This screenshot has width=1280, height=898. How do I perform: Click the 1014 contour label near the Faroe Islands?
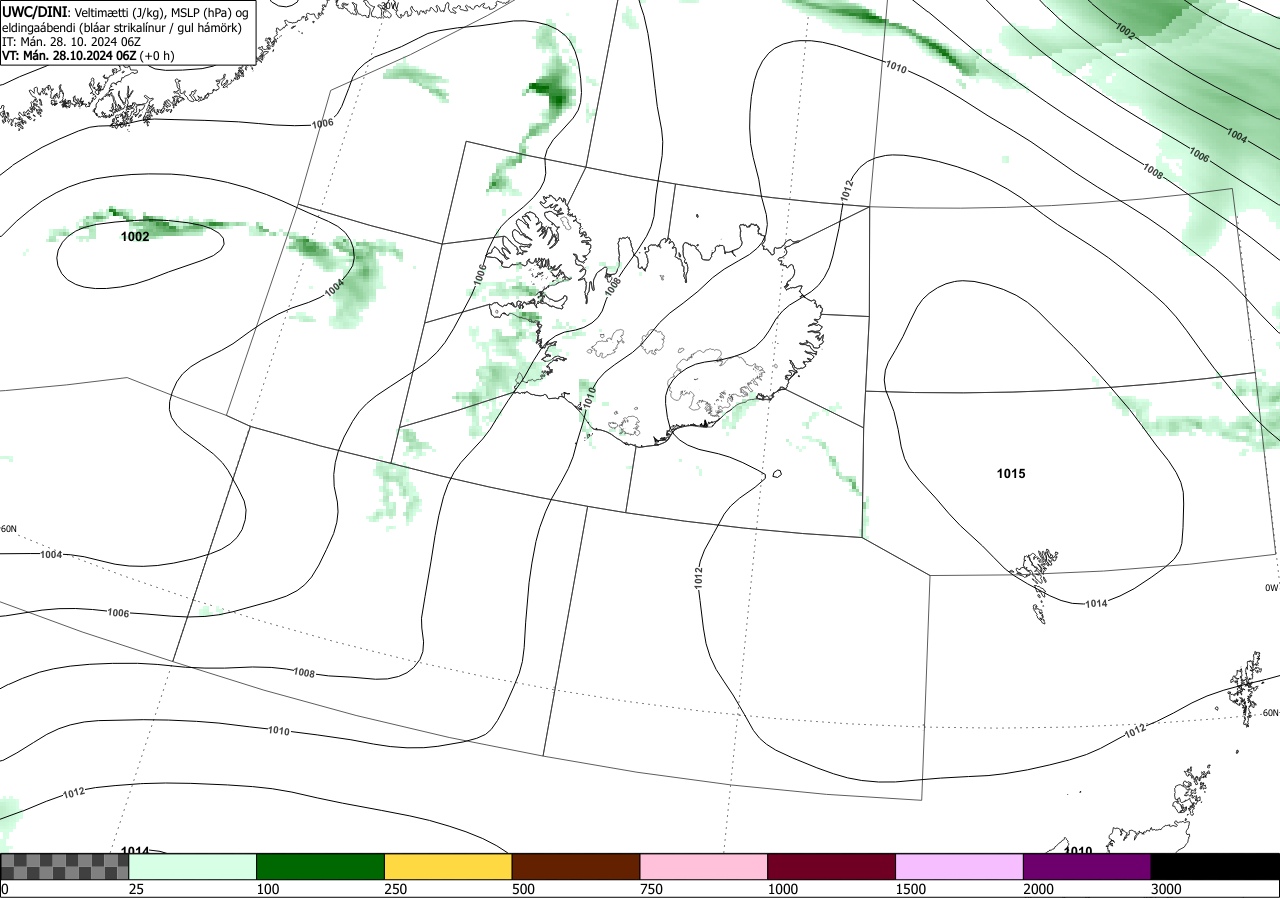pyautogui.click(x=1096, y=602)
